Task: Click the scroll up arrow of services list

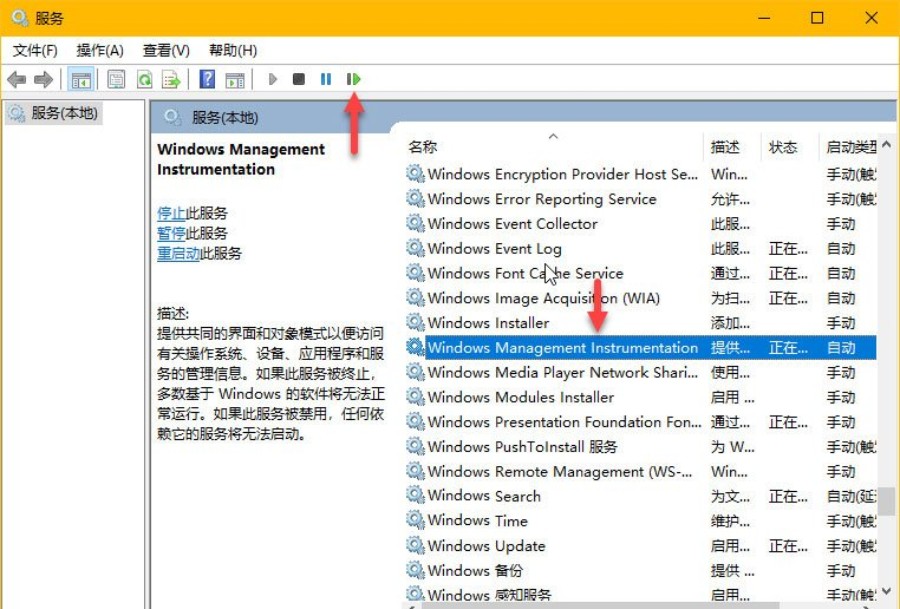Action: tap(887, 145)
